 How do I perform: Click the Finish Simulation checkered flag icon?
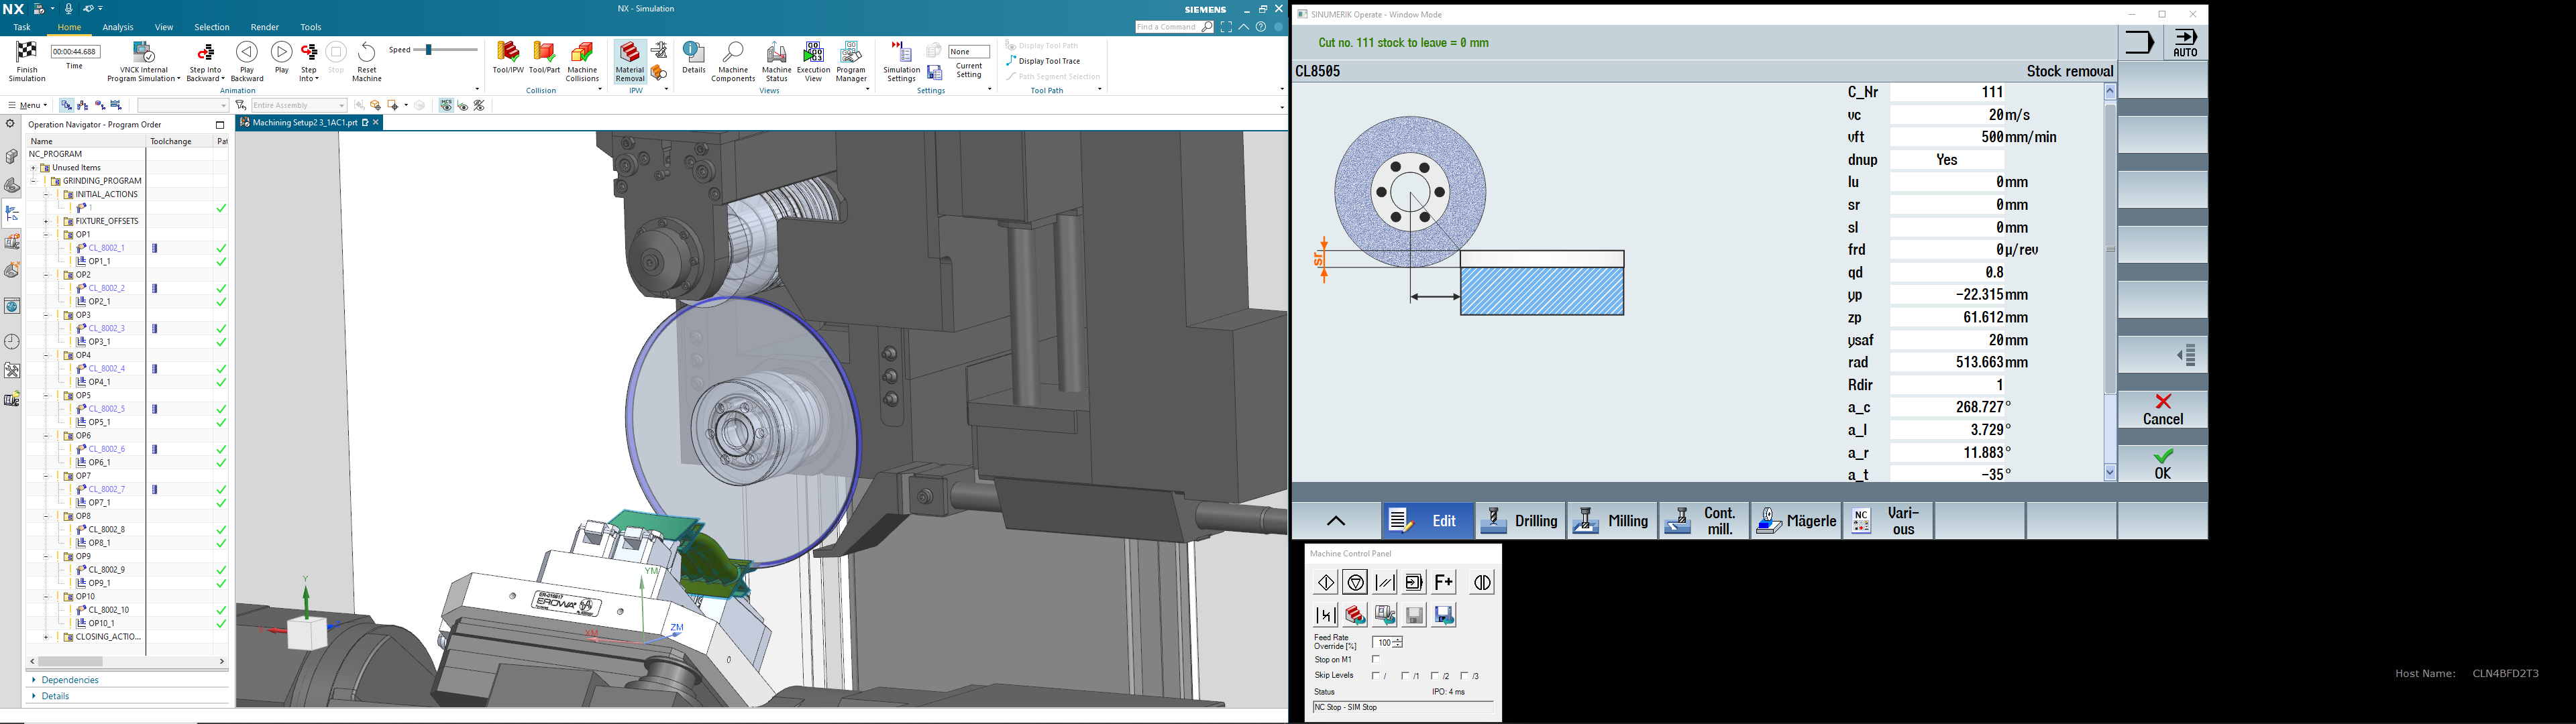(27, 53)
